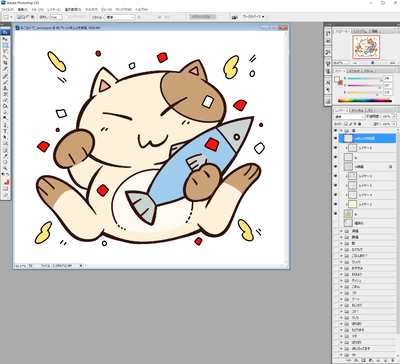The height and width of the screenshot is (364, 400).
Task: Click the Ps logo atop toolbox
Action: click(x=5, y=32)
